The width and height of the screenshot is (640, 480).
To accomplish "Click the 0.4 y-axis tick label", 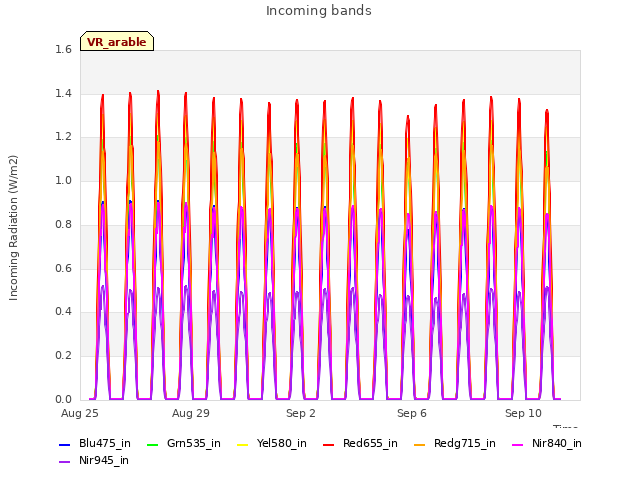I will point(63,311).
